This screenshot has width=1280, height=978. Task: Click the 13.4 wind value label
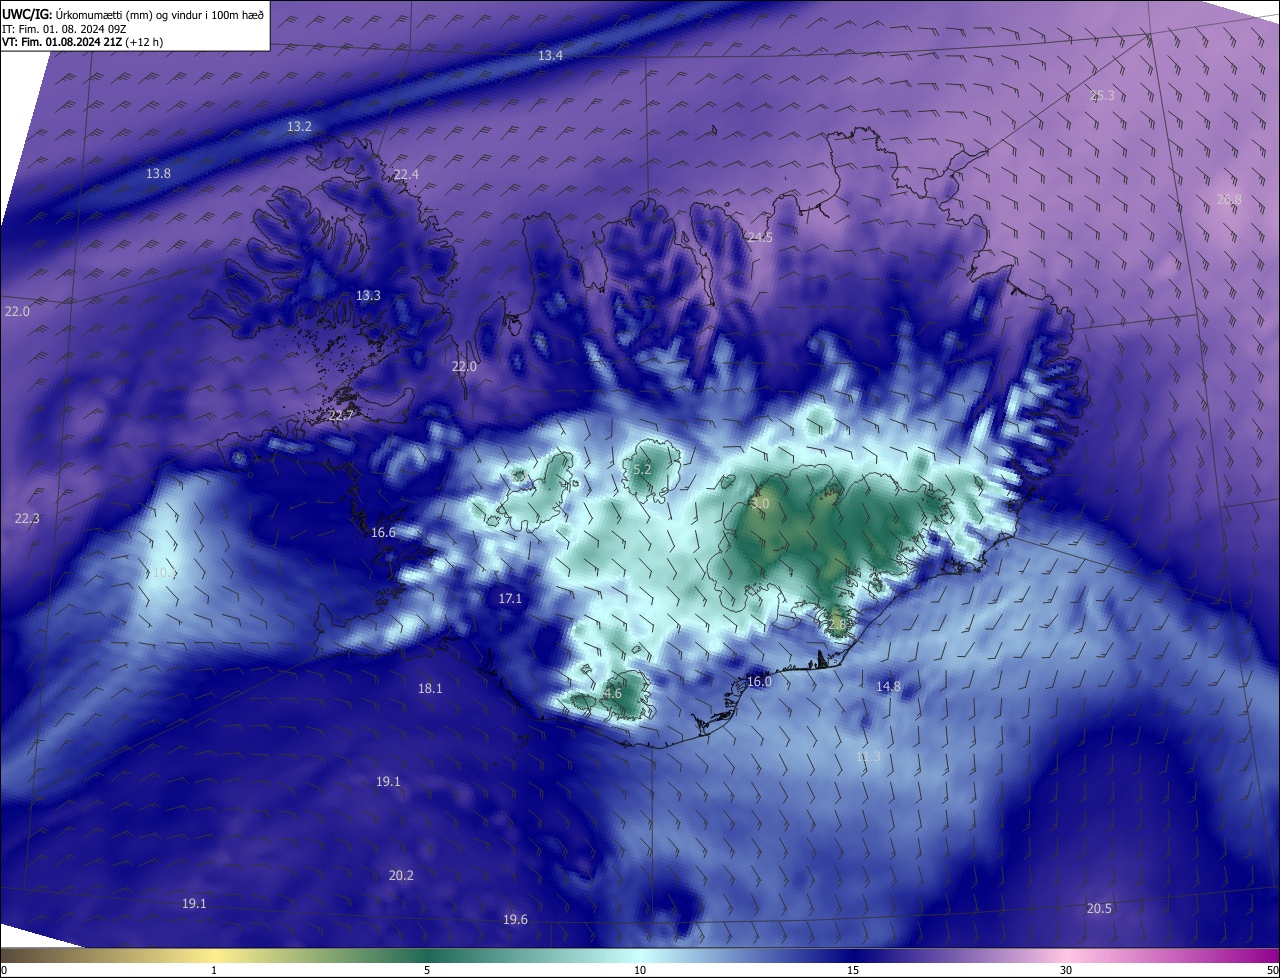click(551, 56)
